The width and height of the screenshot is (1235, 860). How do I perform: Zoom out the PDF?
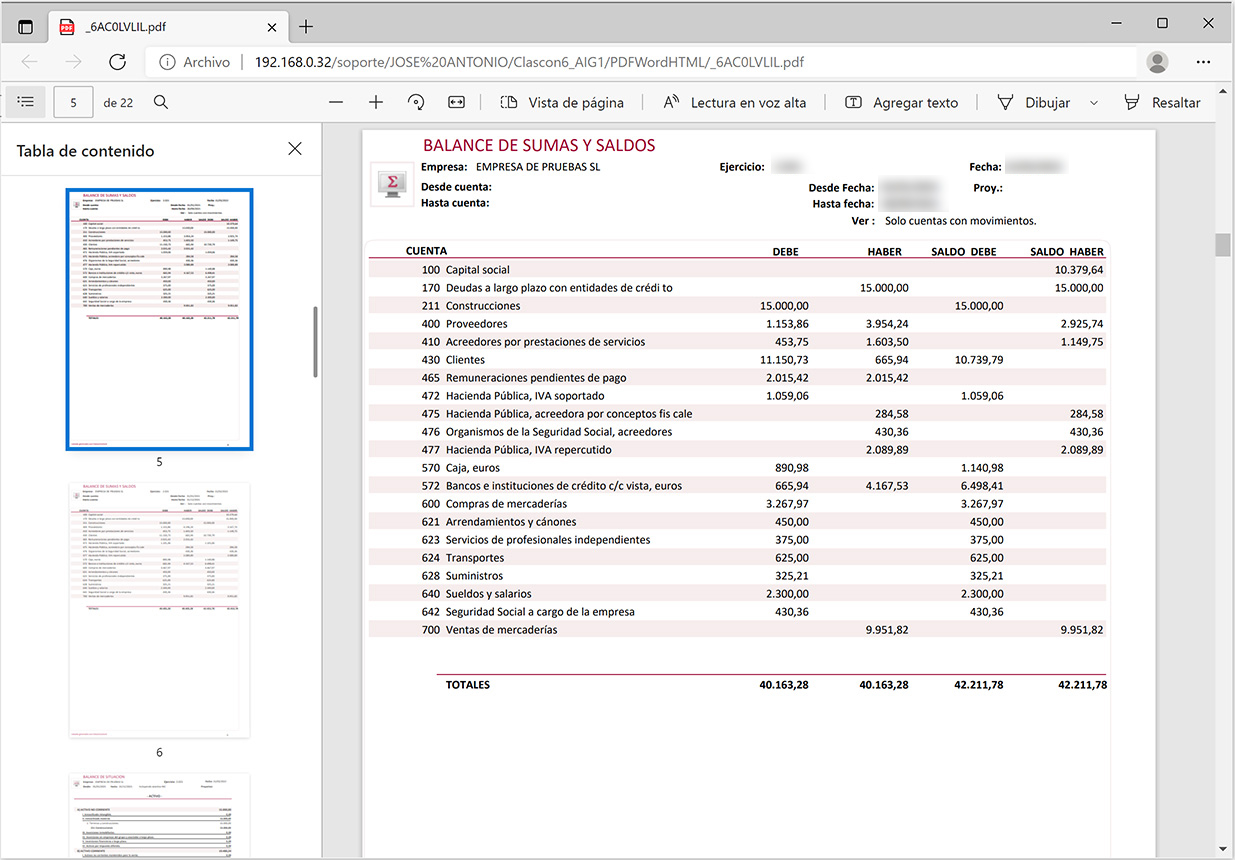coord(336,102)
